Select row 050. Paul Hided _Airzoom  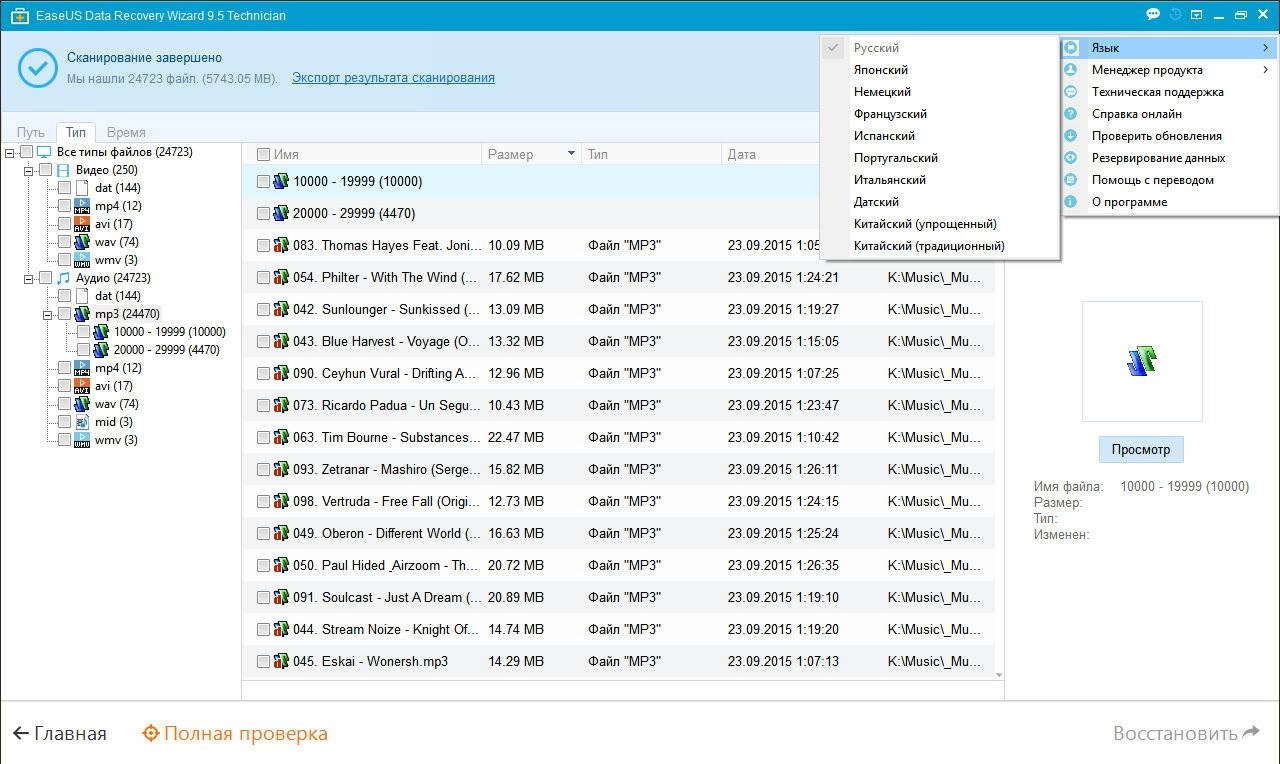(x=618, y=565)
